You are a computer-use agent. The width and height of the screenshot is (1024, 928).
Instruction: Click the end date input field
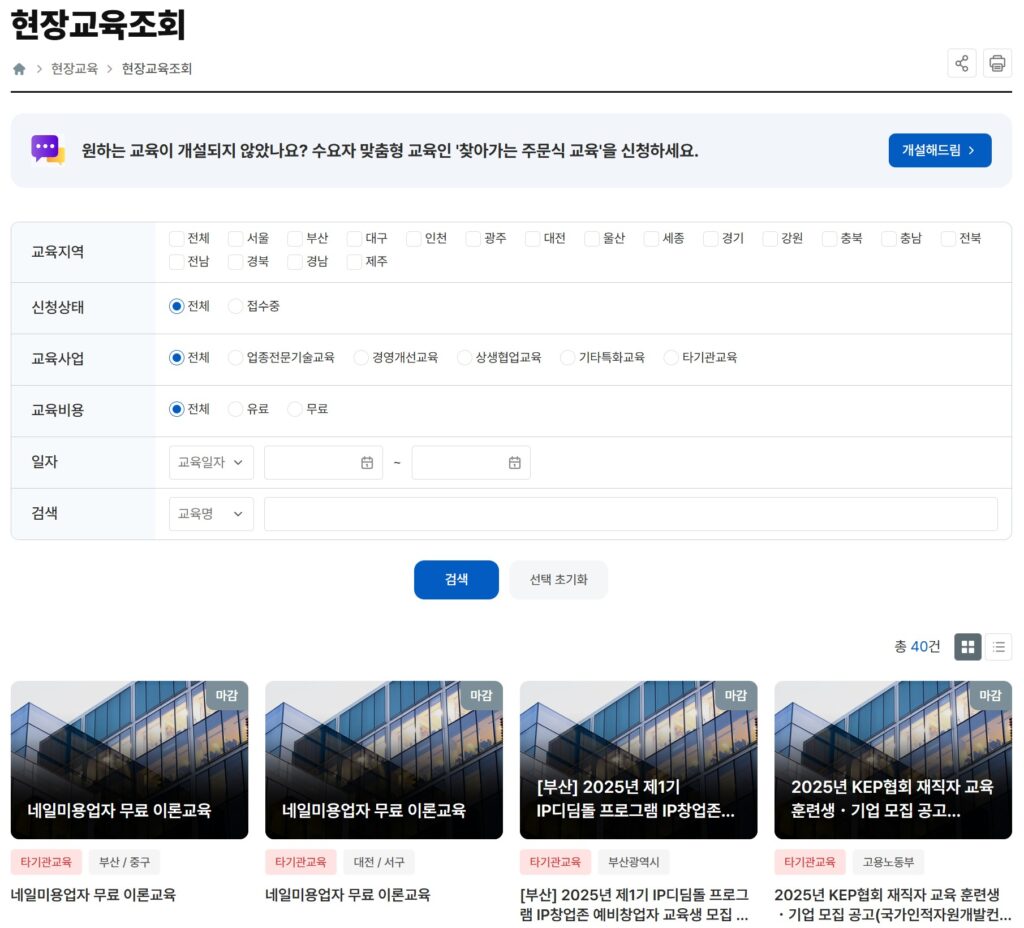(471, 462)
